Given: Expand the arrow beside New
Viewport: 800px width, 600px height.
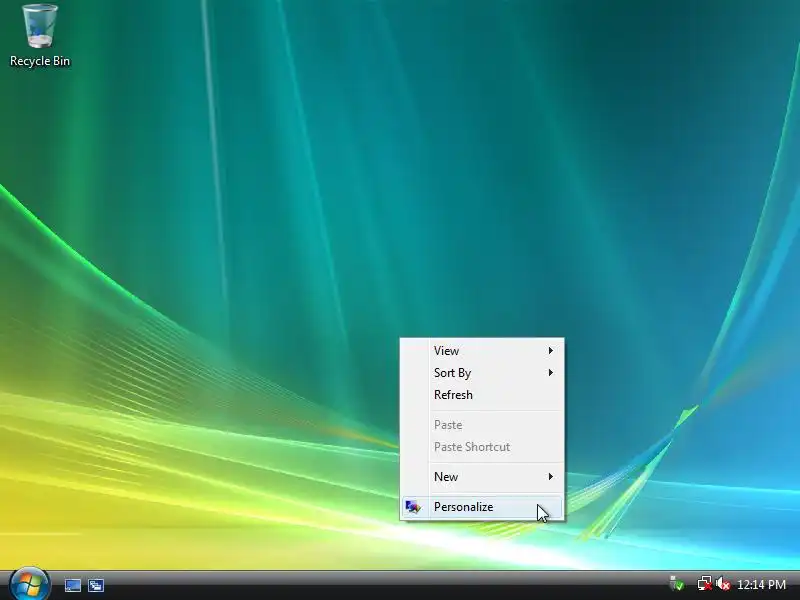Looking at the screenshot, I should click(551, 477).
